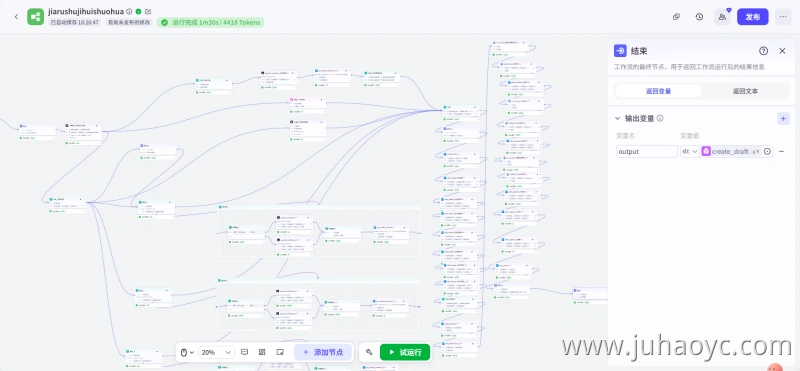Screen dimensions: 800x371
Task: Open the duplicate workflow icon in header
Action: 677,17
